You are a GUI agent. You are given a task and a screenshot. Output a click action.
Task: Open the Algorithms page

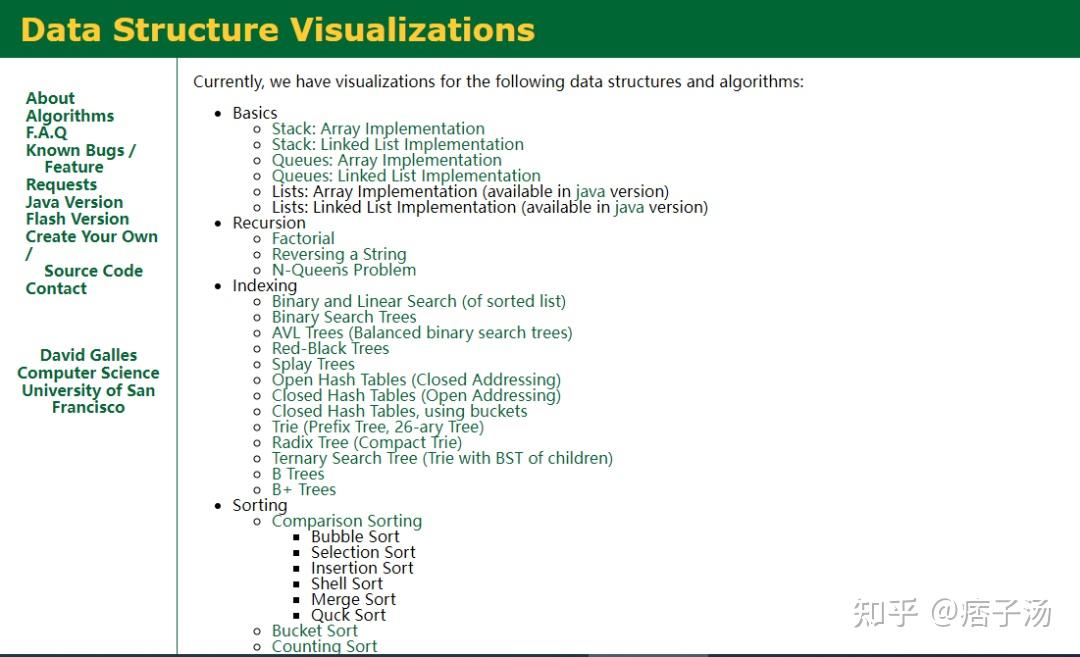[x=69, y=115]
